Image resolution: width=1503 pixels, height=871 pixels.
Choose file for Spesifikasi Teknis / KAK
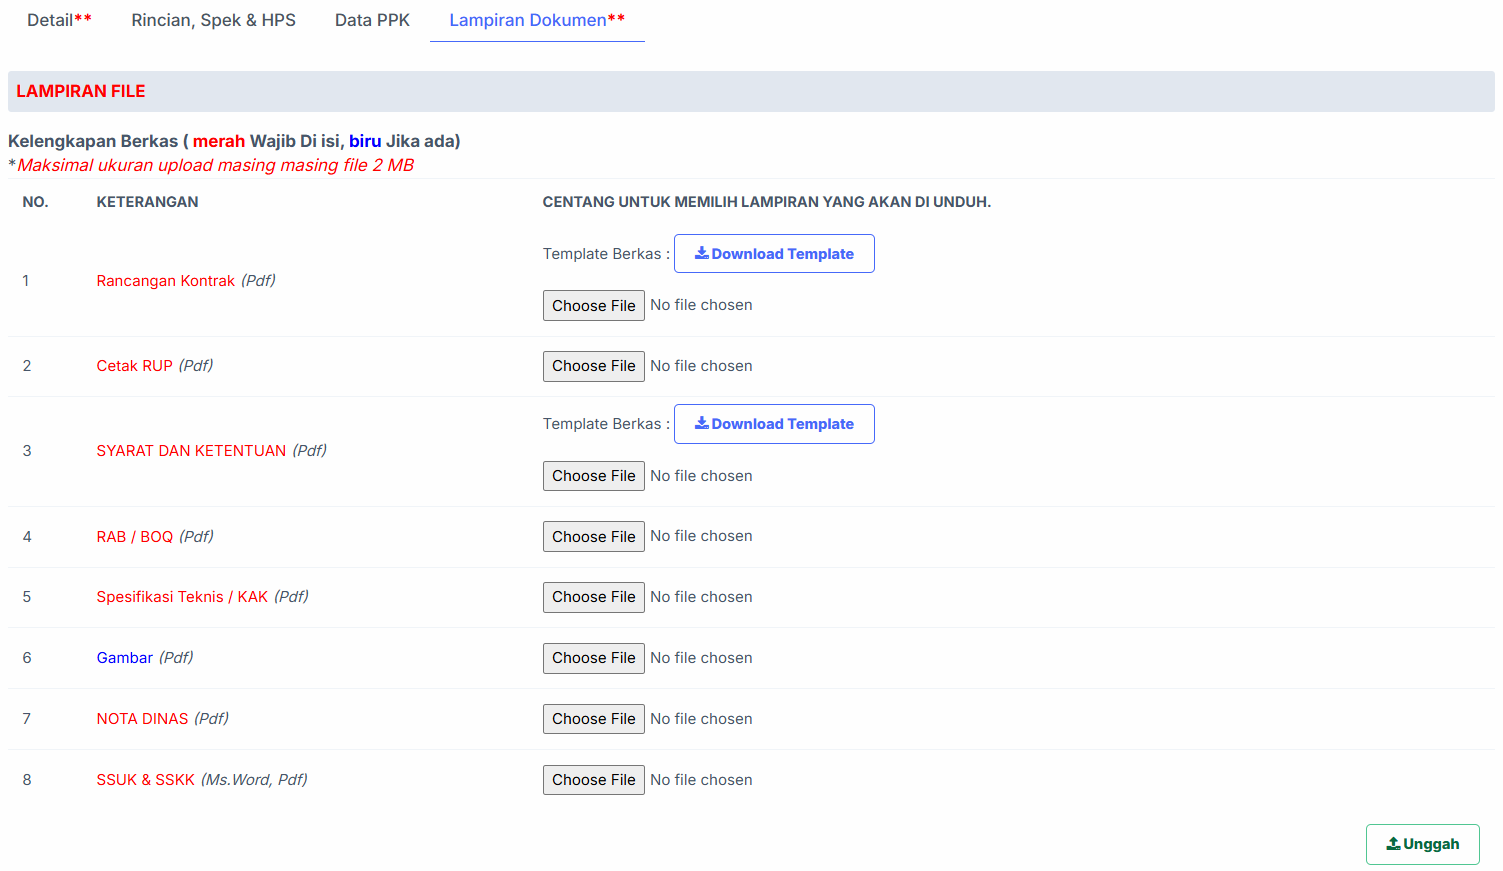point(593,597)
